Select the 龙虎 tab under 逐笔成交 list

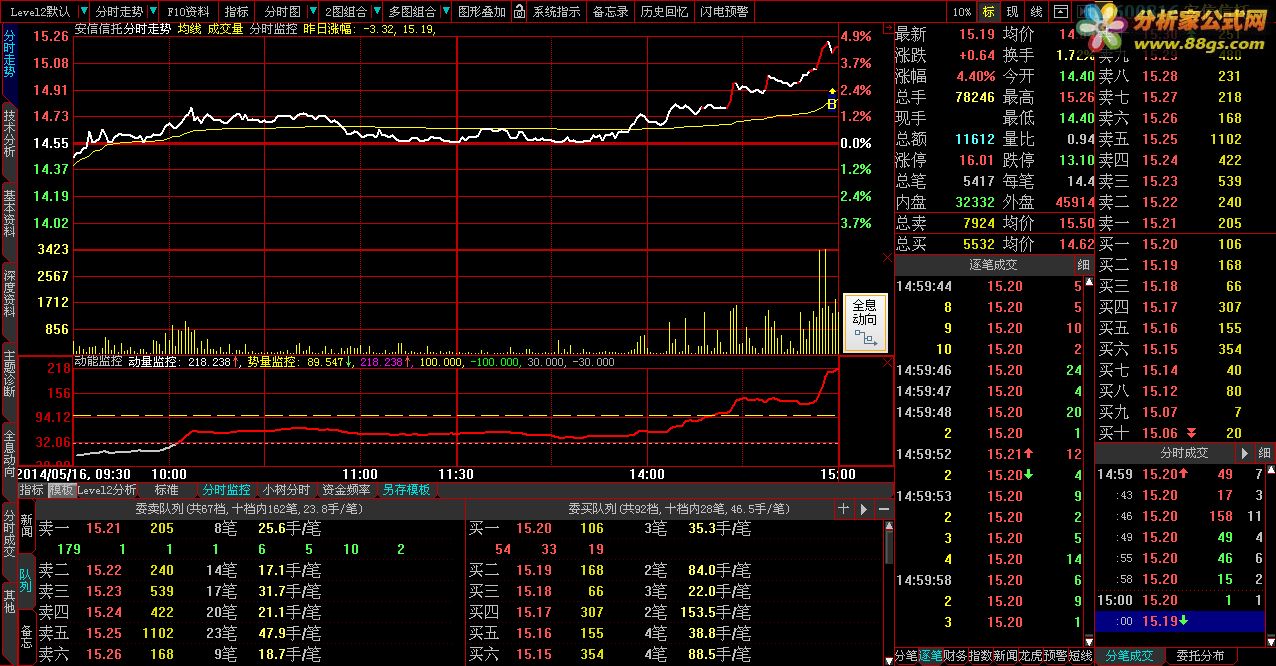pyautogui.click(x=1030, y=656)
